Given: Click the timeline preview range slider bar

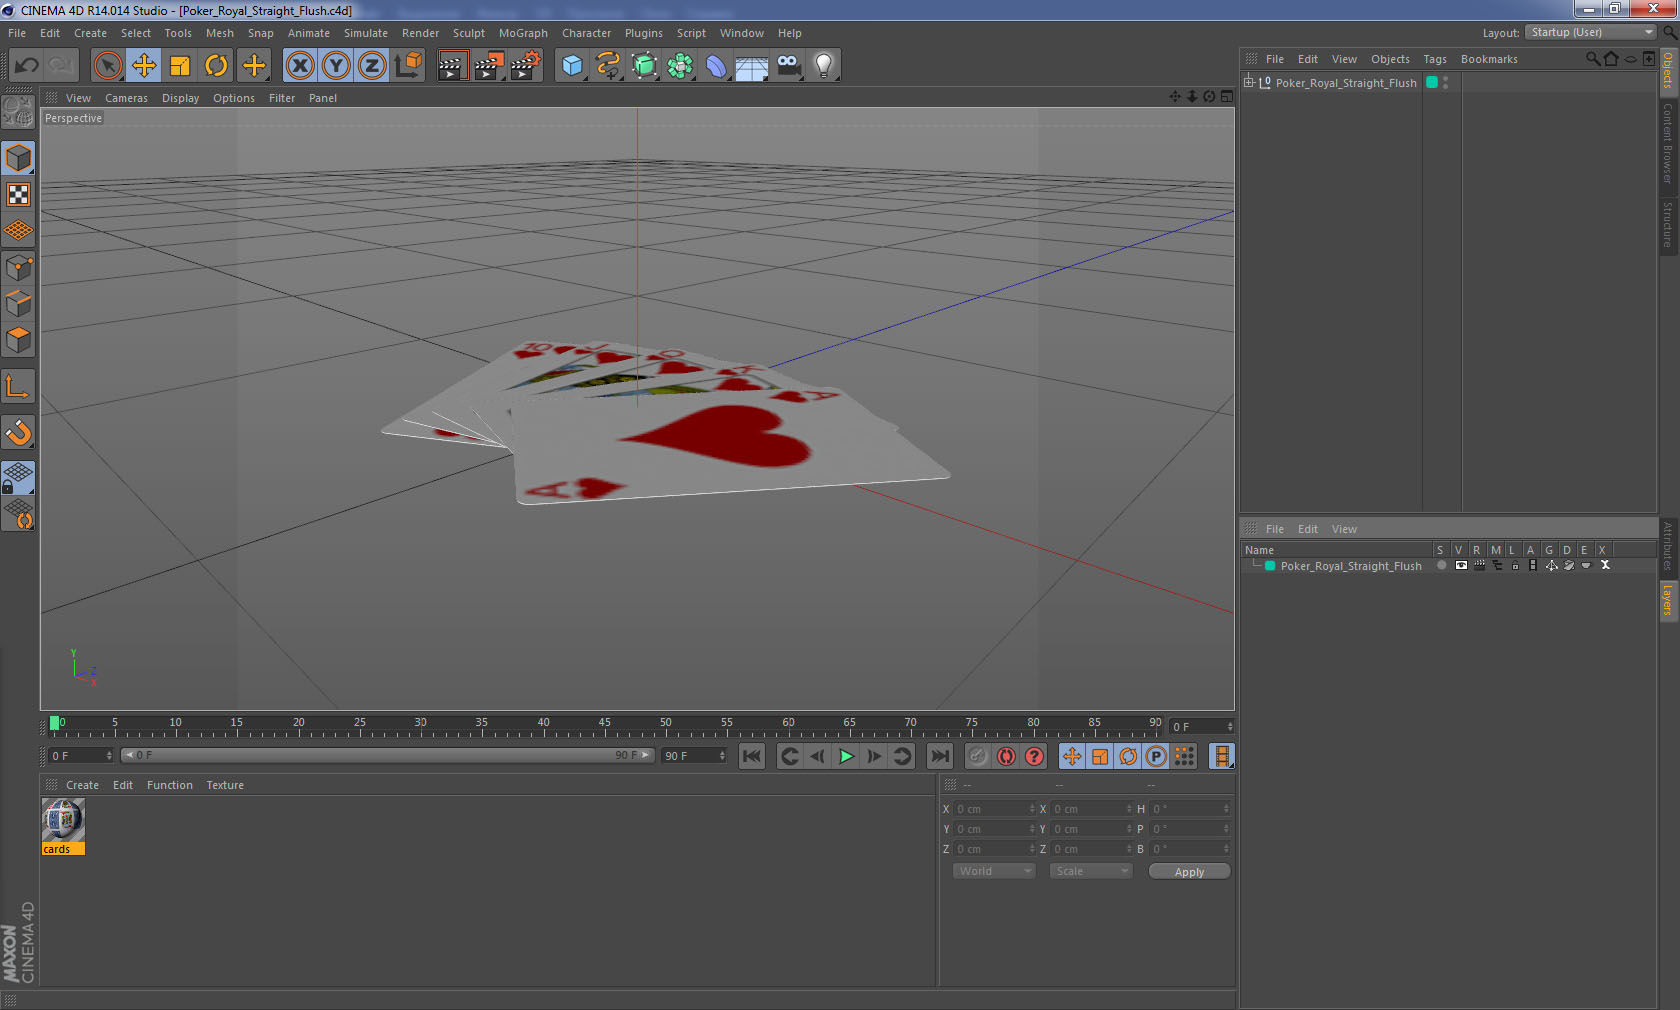Looking at the screenshot, I should coord(387,755).
